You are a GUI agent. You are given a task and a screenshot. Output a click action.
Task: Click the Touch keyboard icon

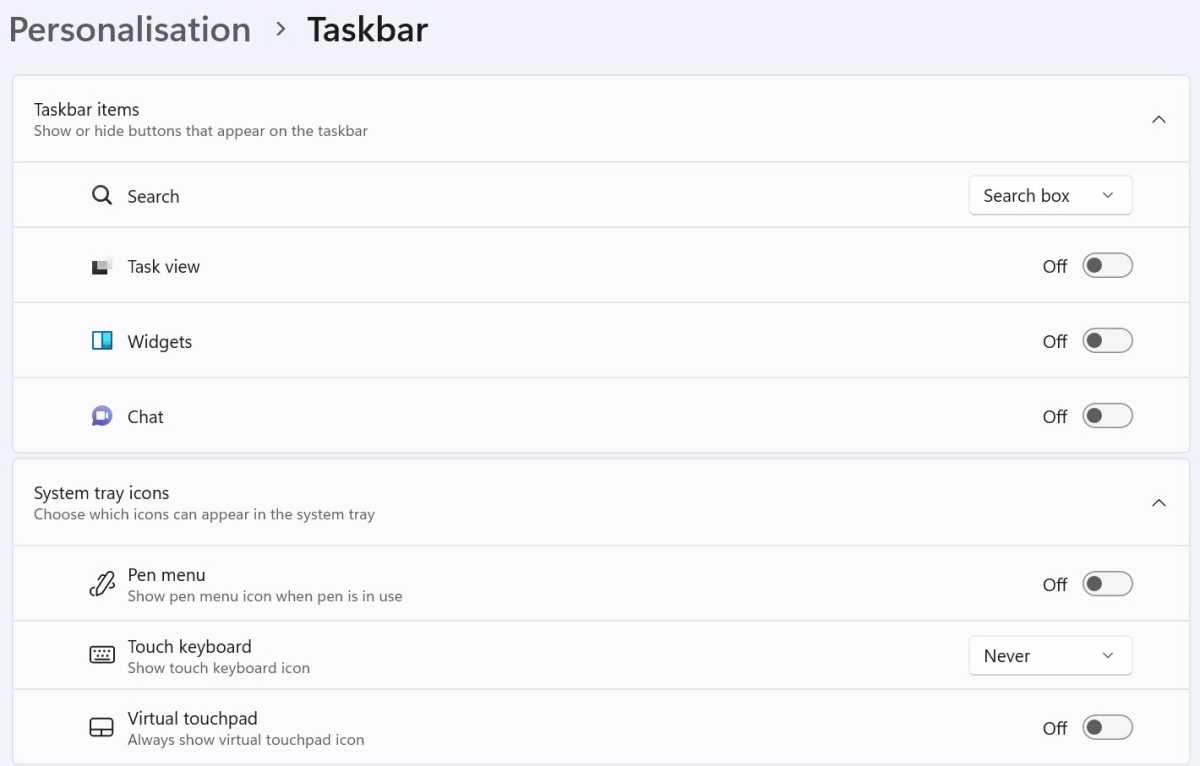point(102,656)
